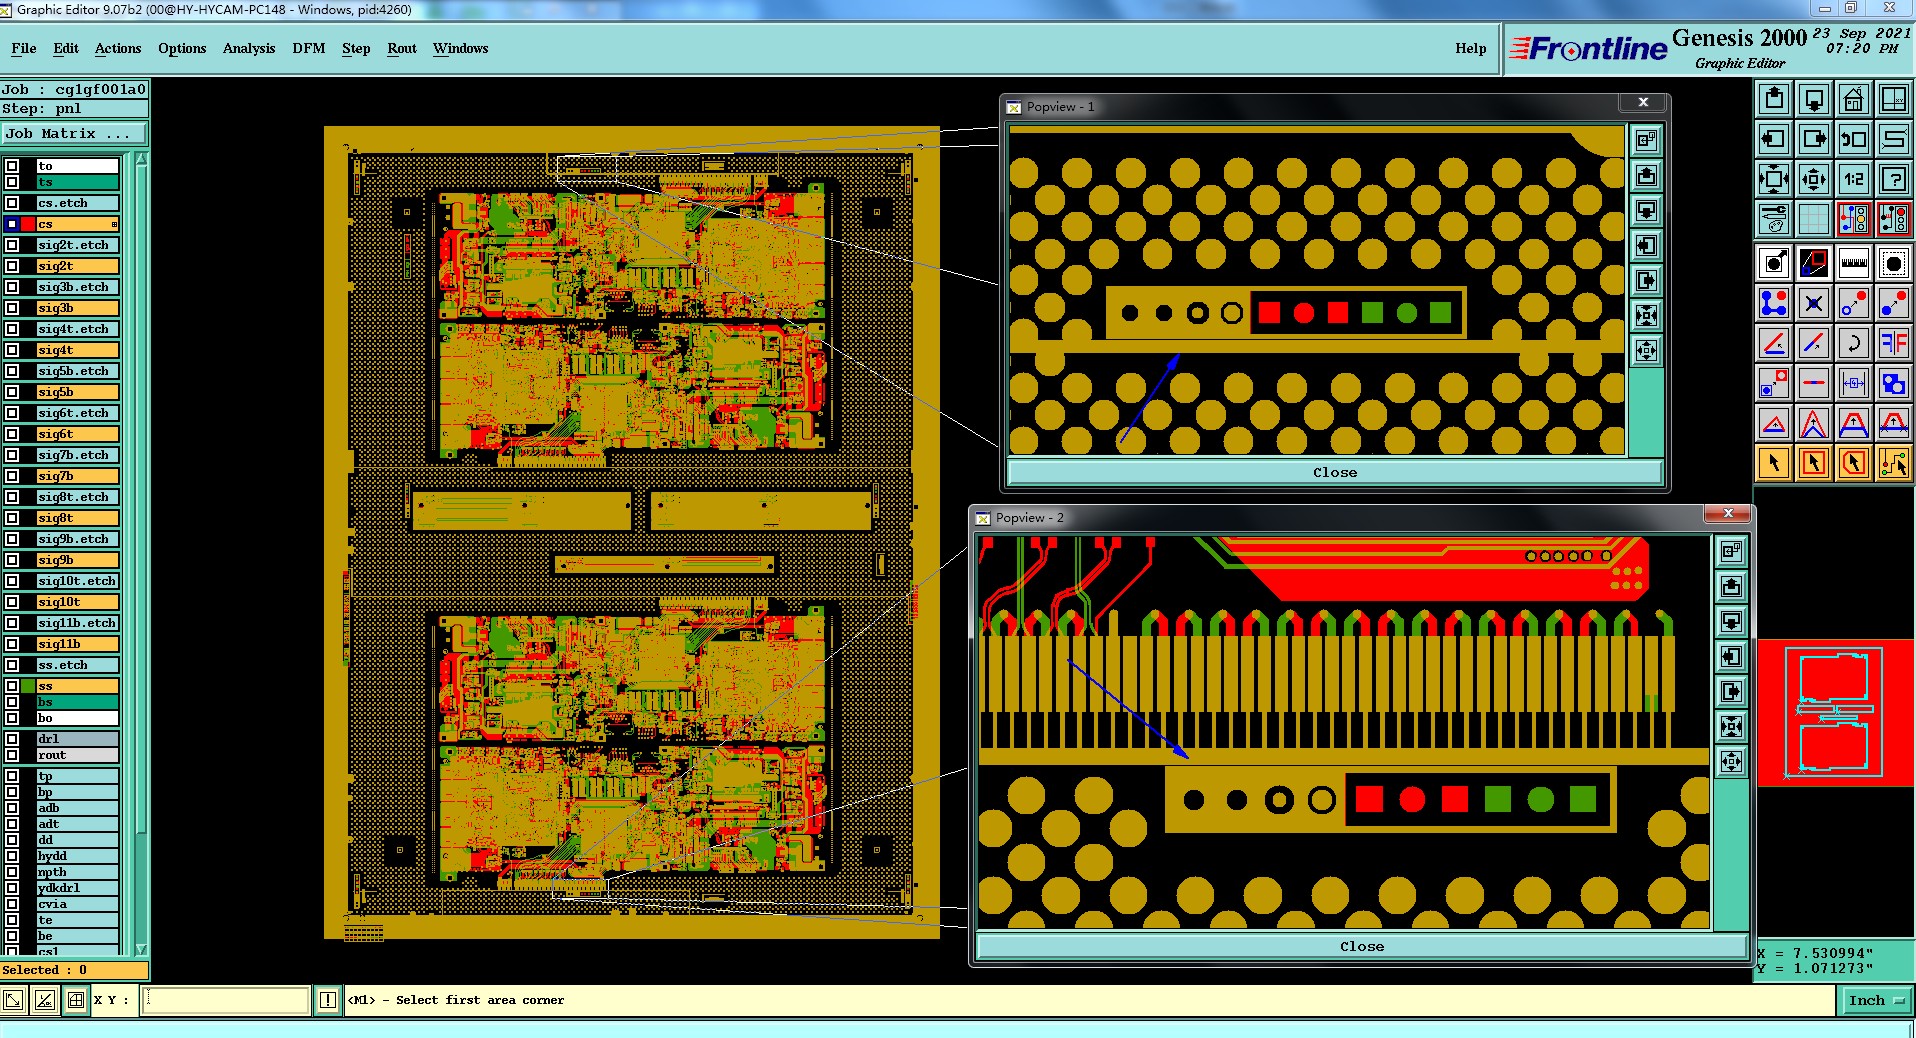The height and width of the screenshot is (1038, 1916).
Task: Select the mpth layer name
Action: coord(77,872)
